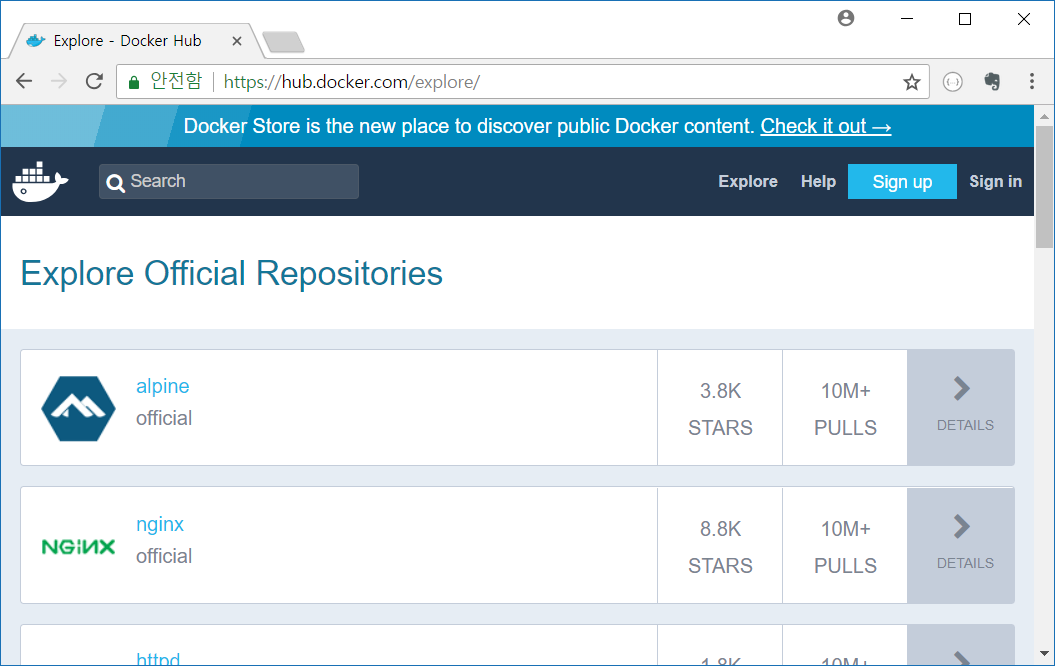Click the alpine hexagon logo
The image size is (1055, 666).
(x=78, y=408)
